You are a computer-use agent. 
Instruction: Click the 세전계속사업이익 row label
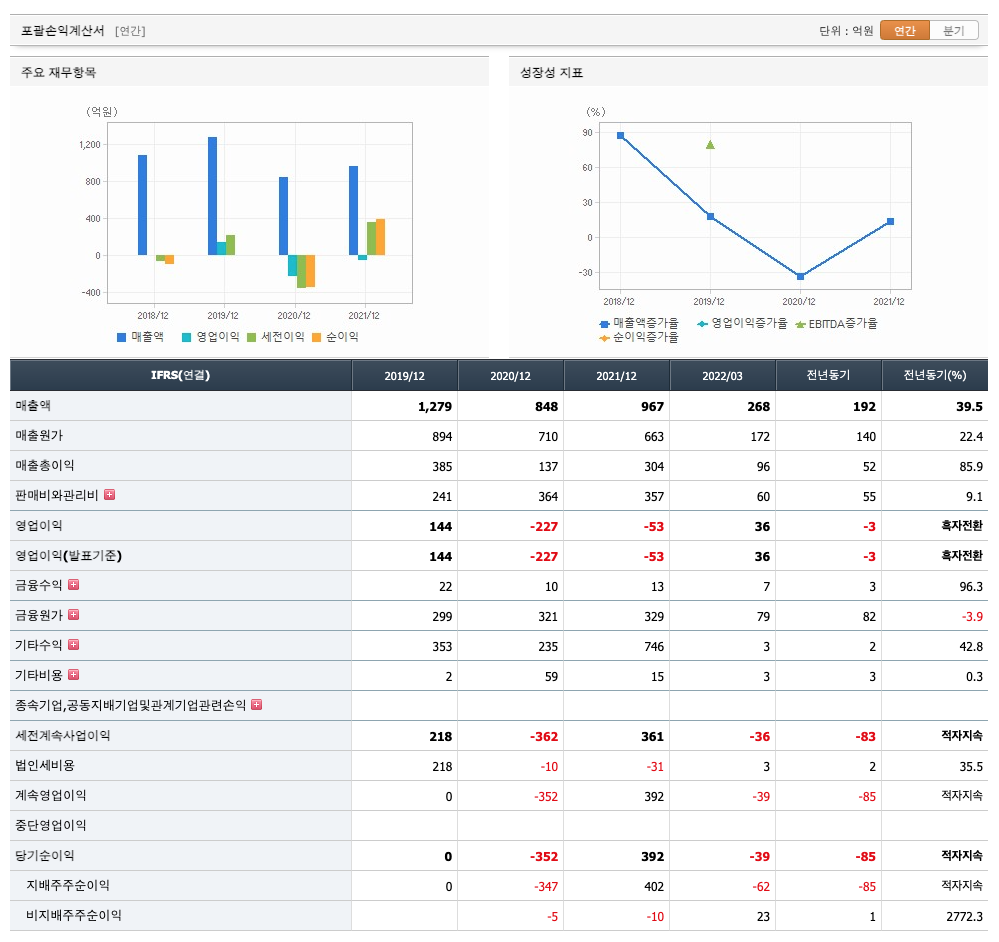click(x=62, y=735)
